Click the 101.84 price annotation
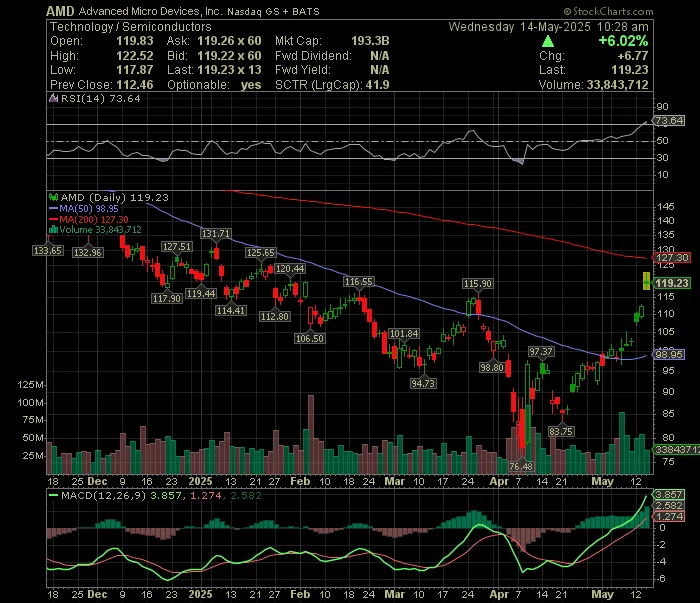The image size is (700, 603). (404, 333)
